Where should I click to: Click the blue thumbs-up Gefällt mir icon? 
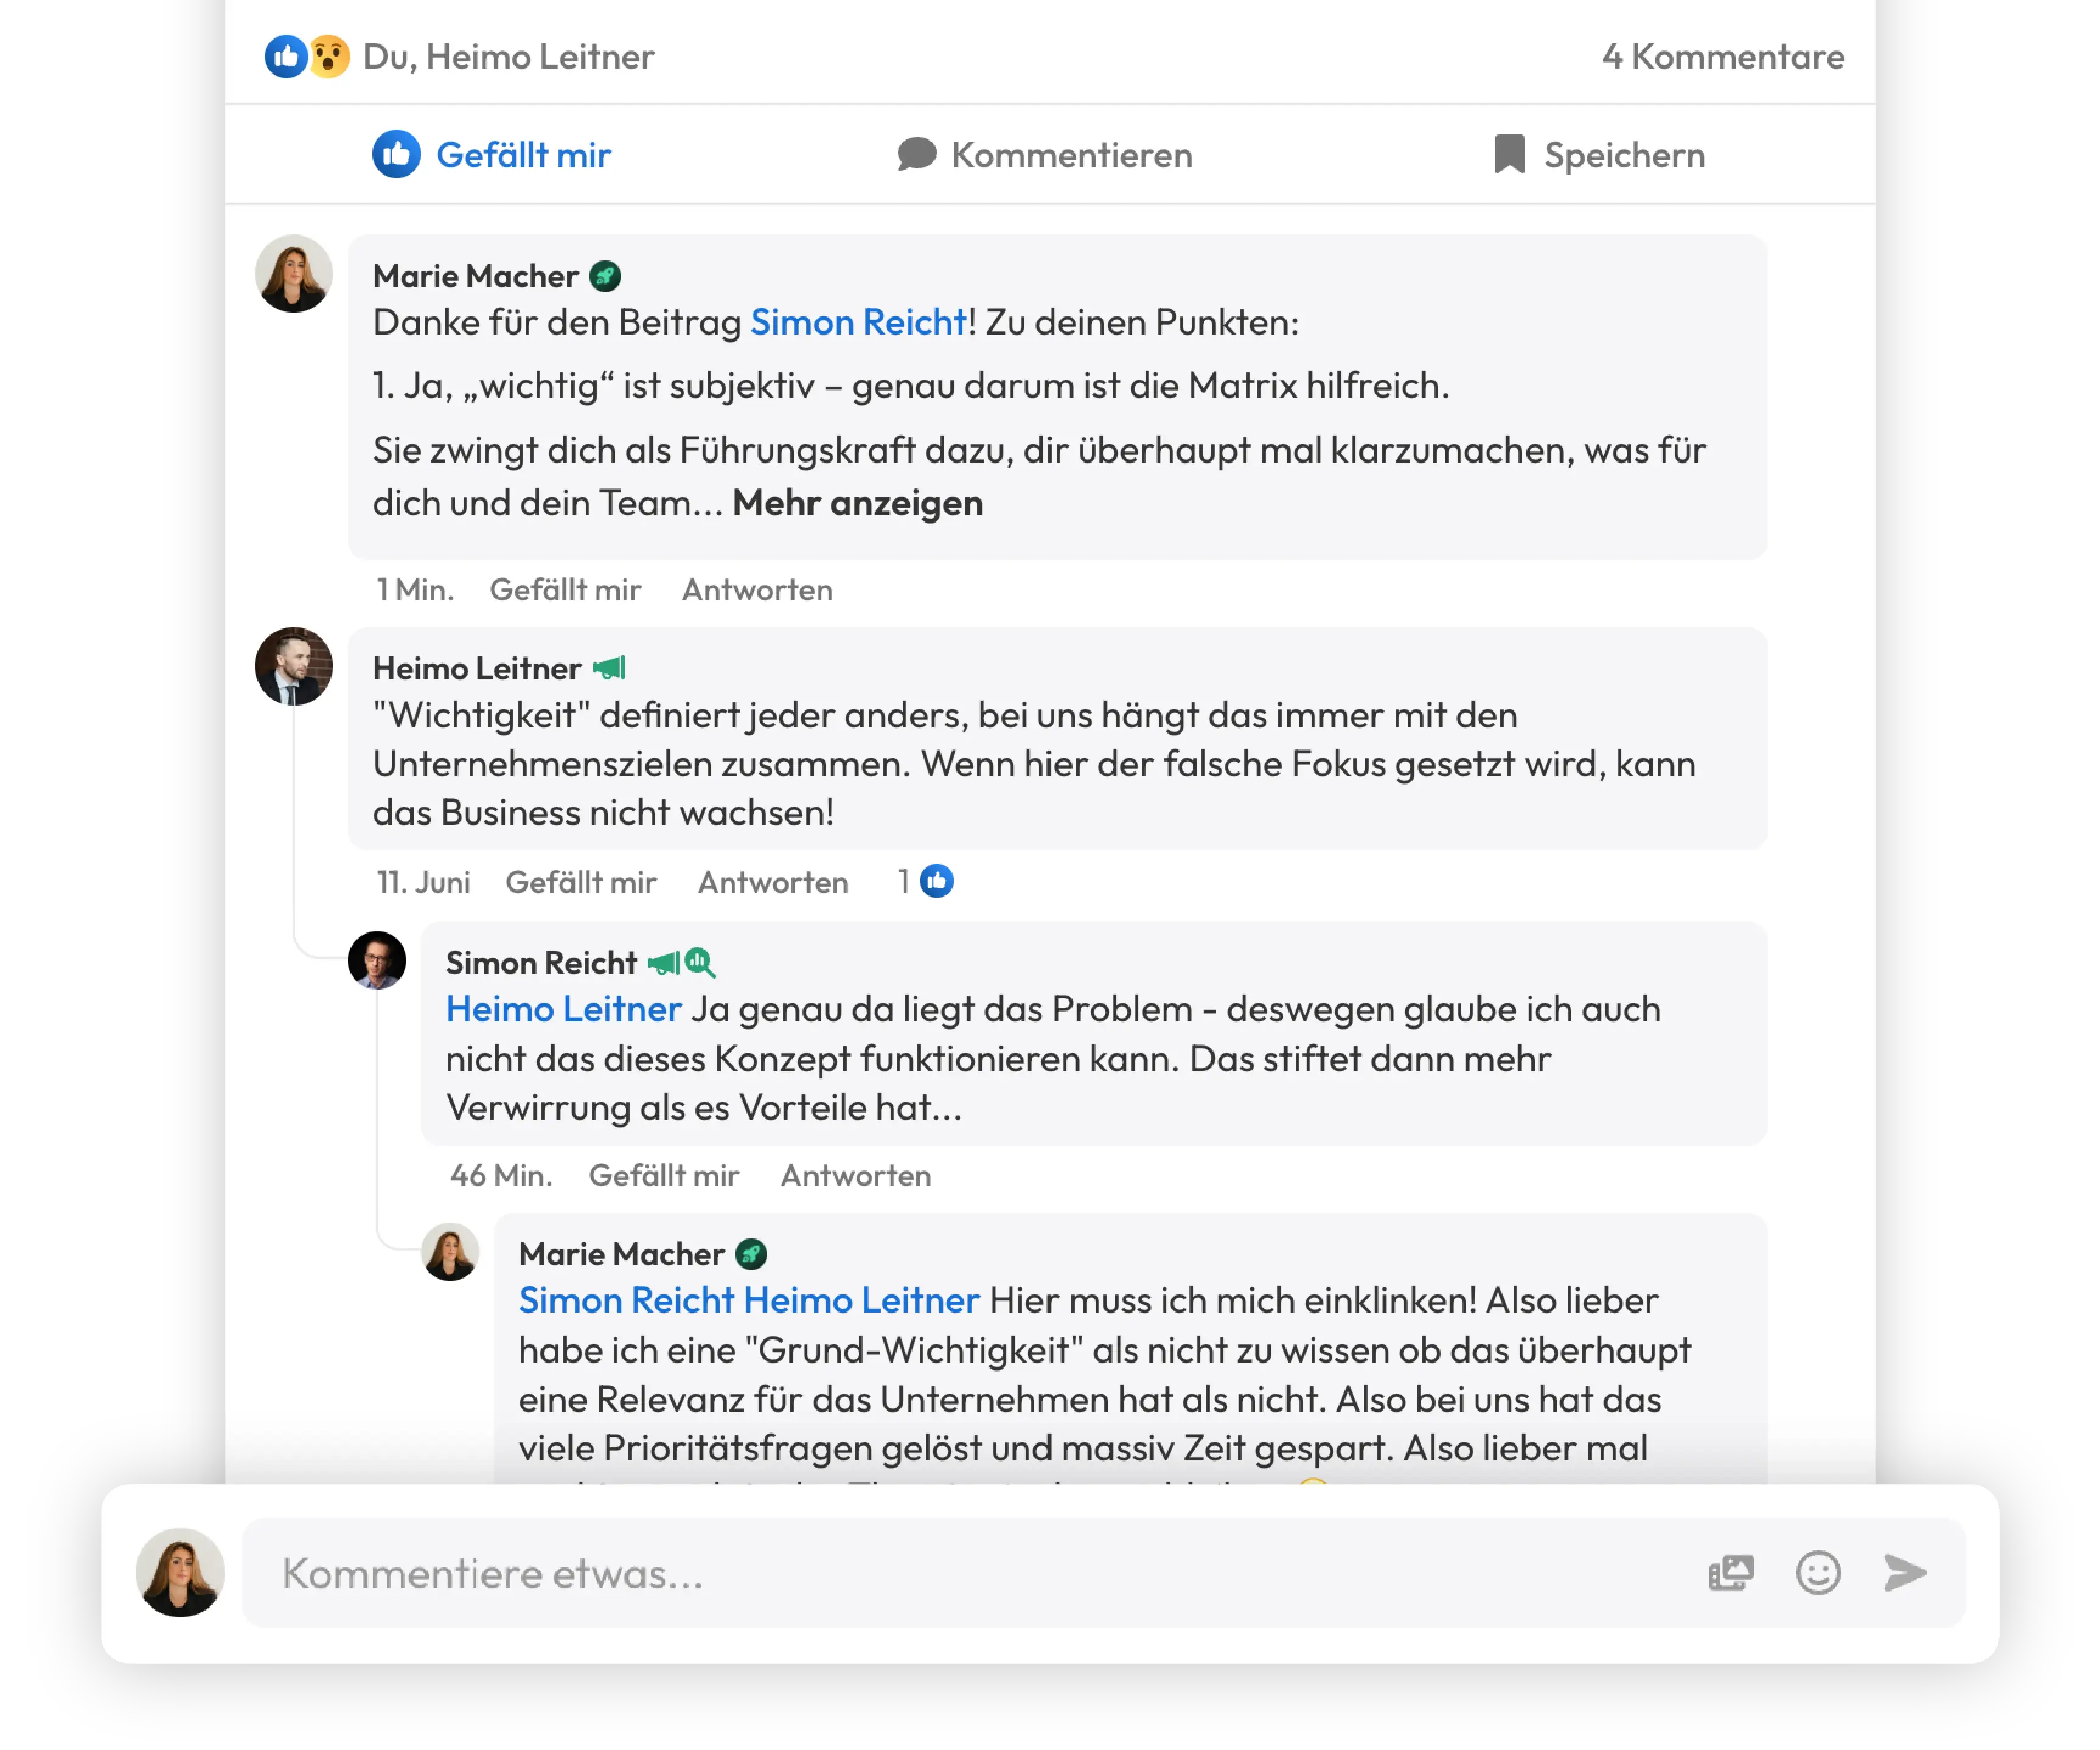[x=396, y=154]
